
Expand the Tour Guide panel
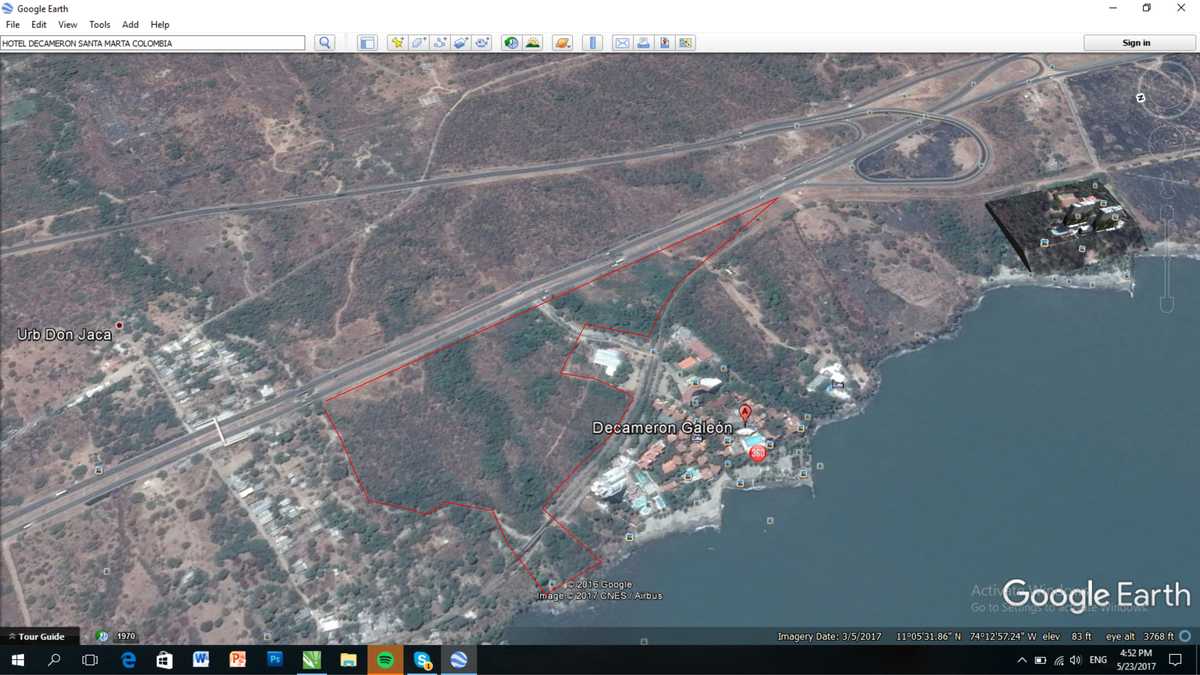coord(37,636)
